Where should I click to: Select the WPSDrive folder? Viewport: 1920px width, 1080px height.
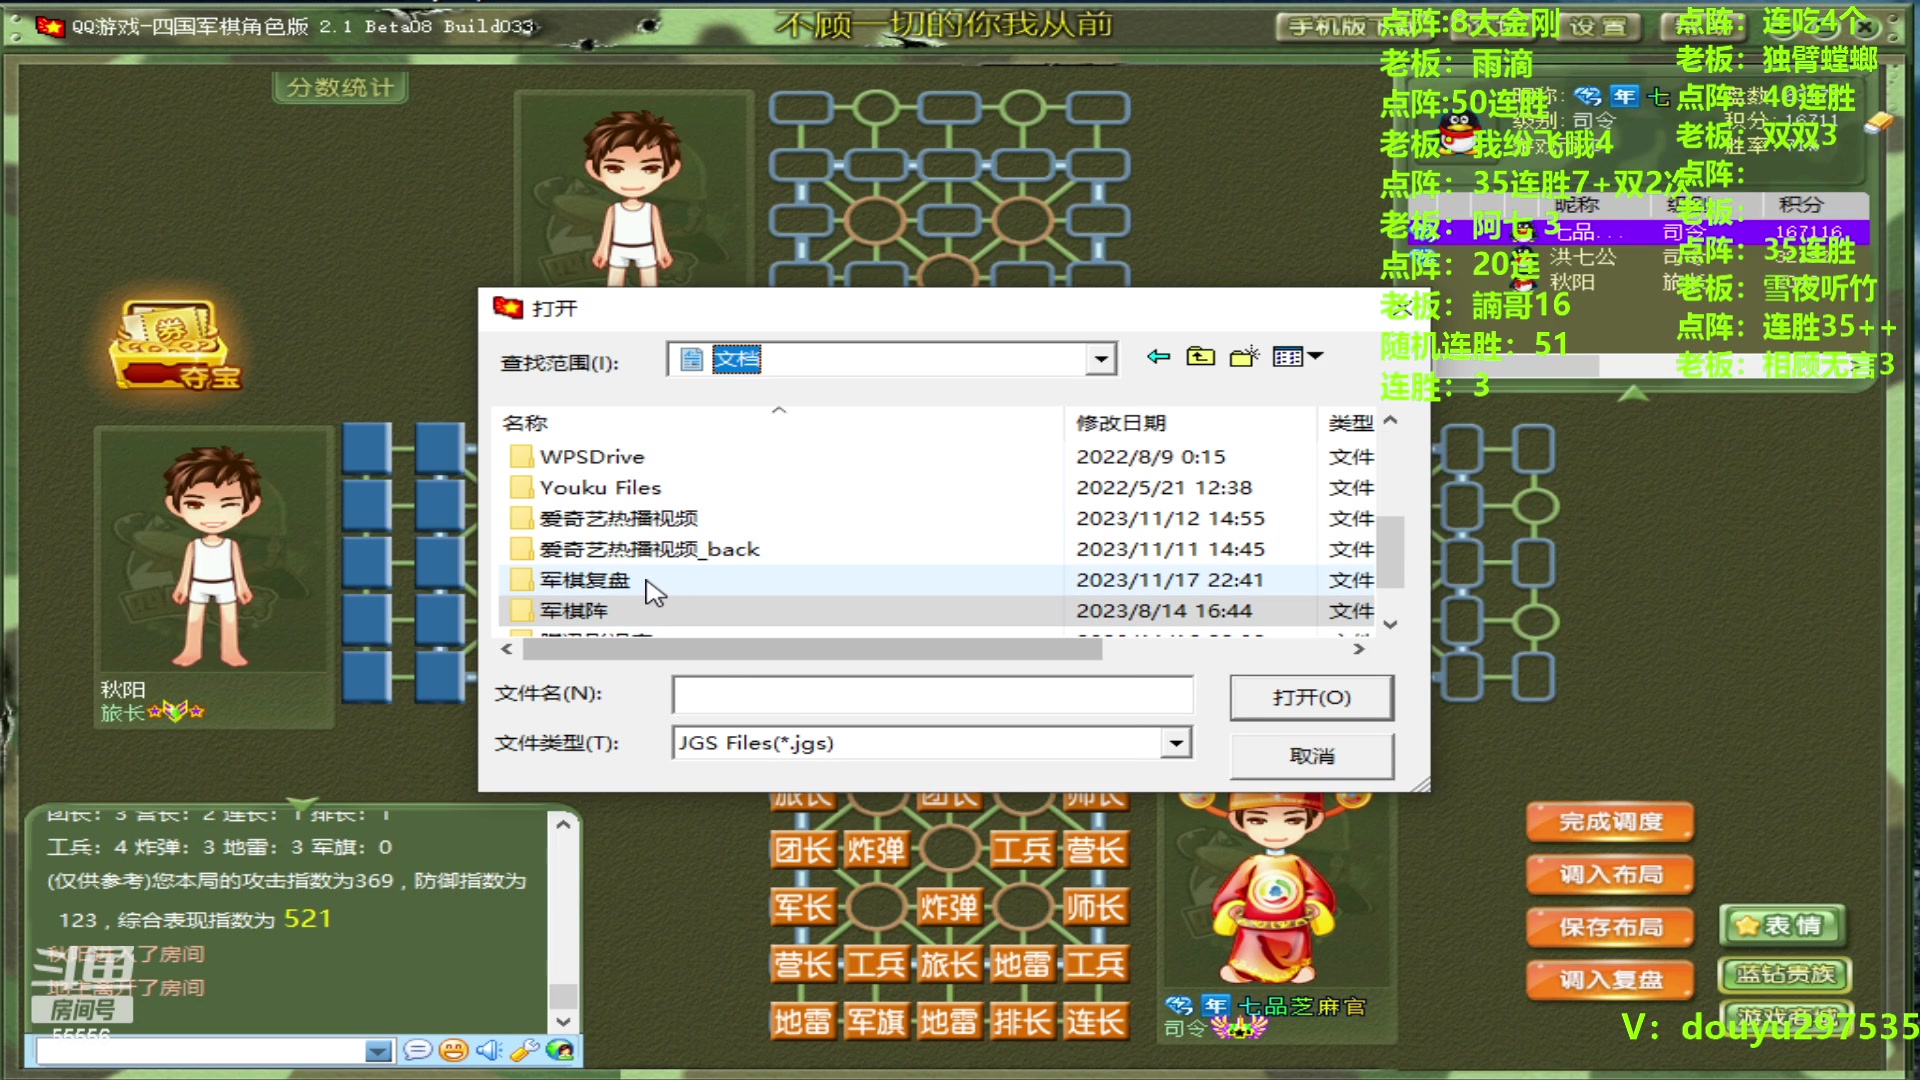(x=592, y=457)
